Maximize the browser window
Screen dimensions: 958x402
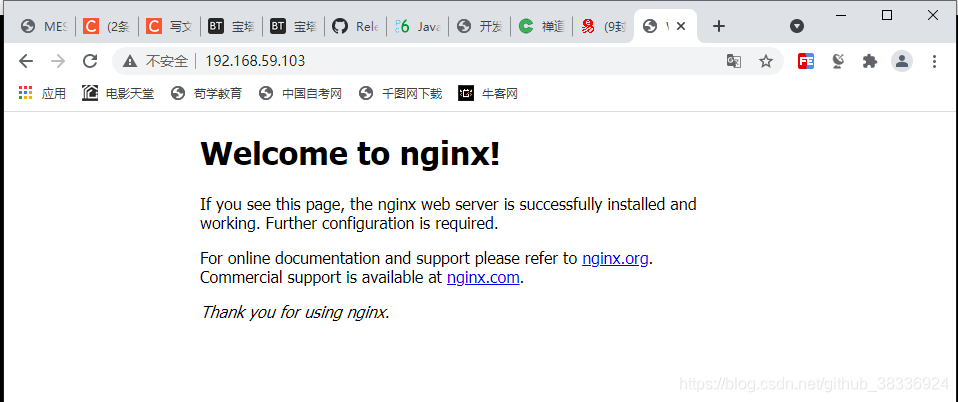tap(887, 15)
